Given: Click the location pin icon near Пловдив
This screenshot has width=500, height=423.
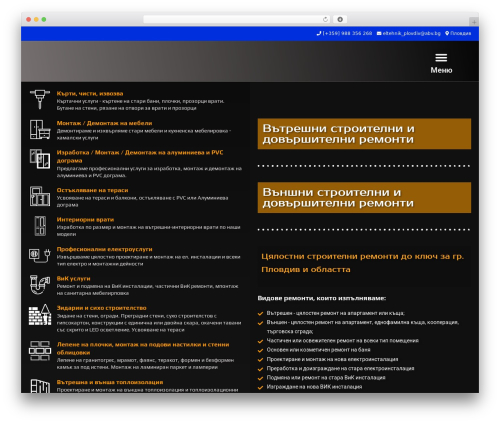Looking at the screenshot, I should [447, 33].
